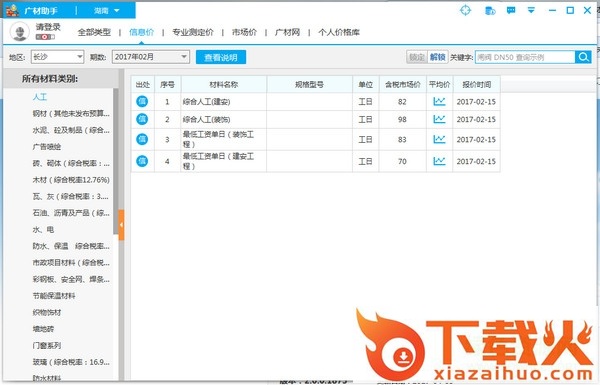Open the 地区 长沙 dropdown
This screenshot has width=600, height=385.
pyautogui.click(x=57, y=57)
